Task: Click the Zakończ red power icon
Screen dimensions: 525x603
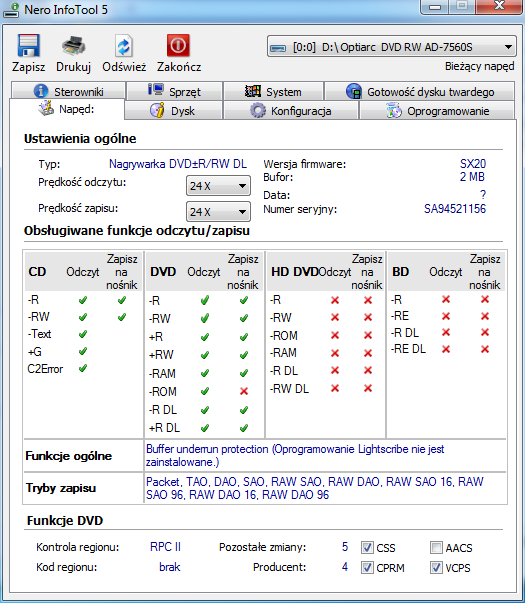Action: [x=178, y=45]
